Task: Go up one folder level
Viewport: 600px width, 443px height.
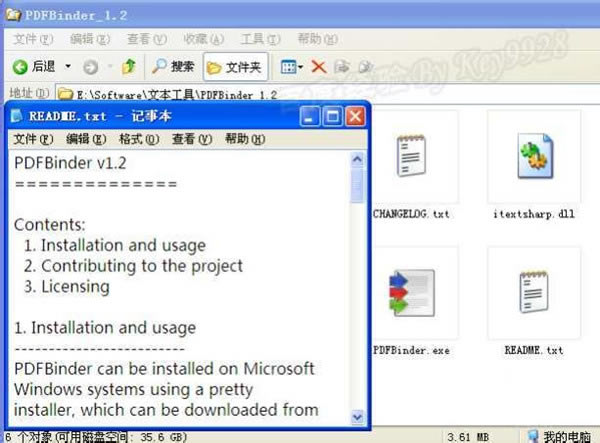Action: [128, 67]
